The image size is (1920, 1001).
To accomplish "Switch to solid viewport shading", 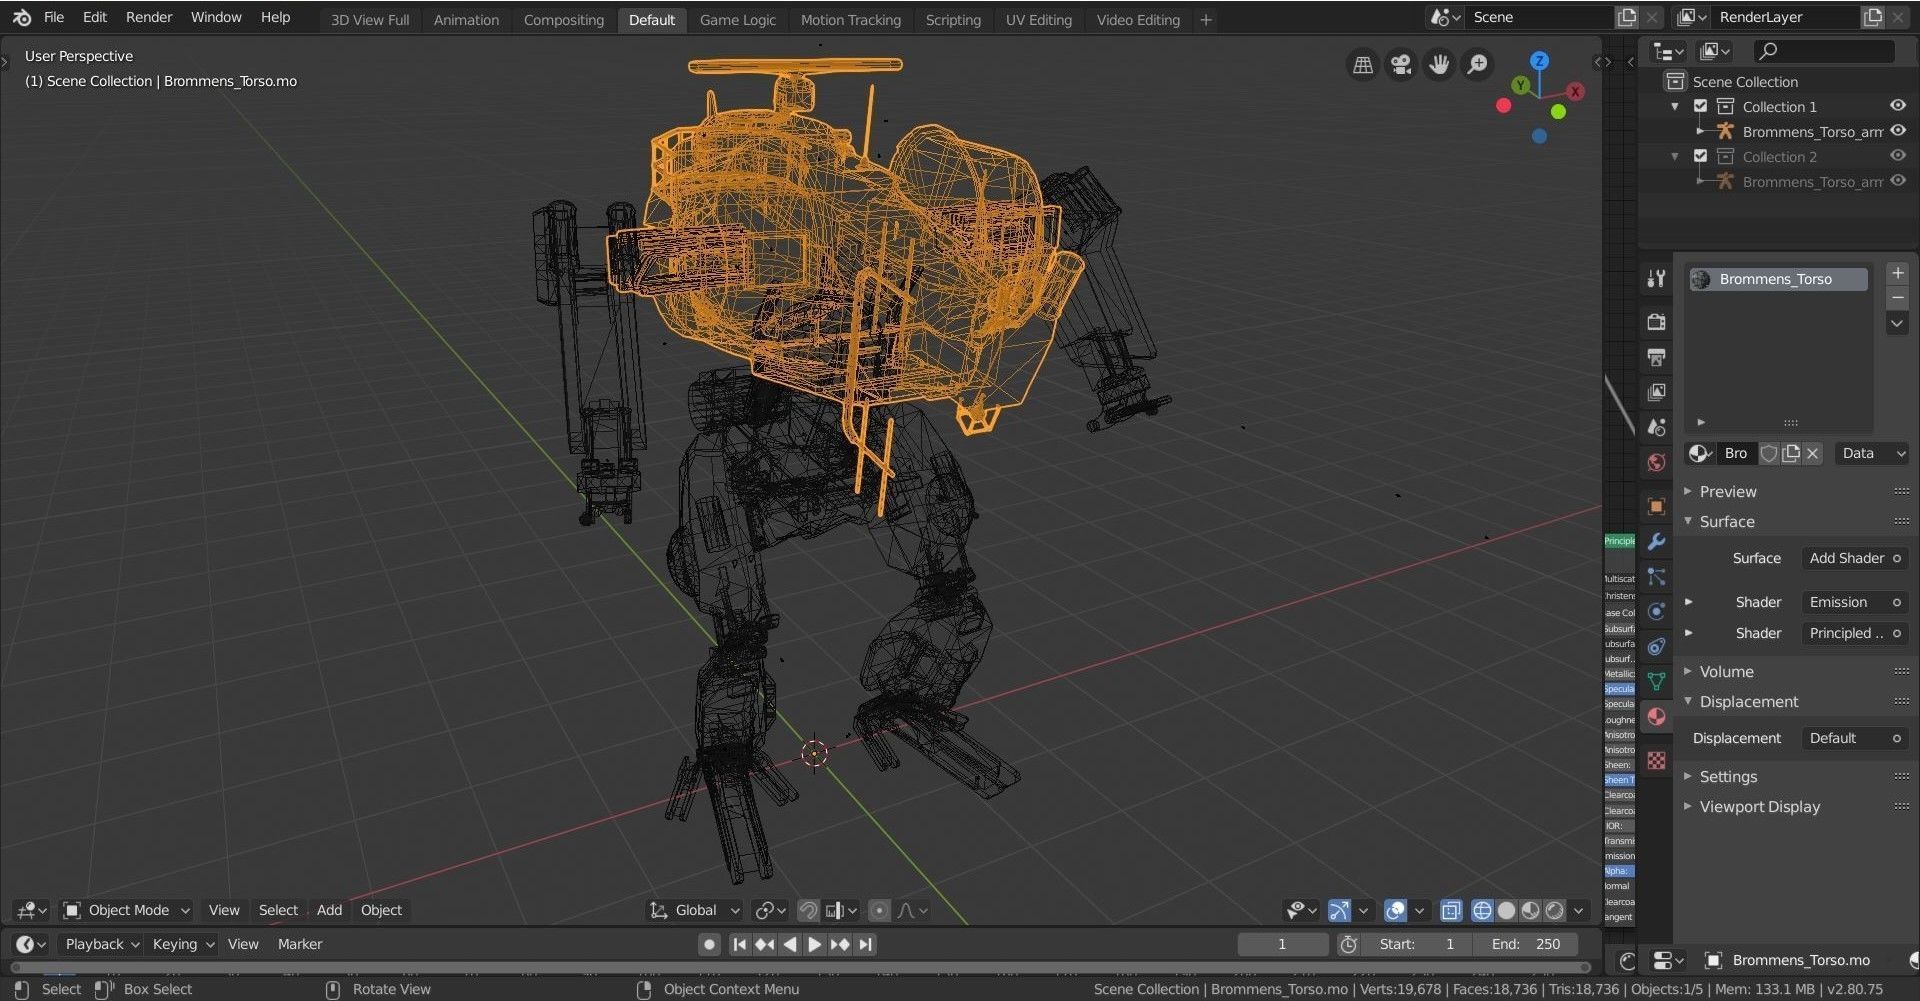I will point(1506,910).
